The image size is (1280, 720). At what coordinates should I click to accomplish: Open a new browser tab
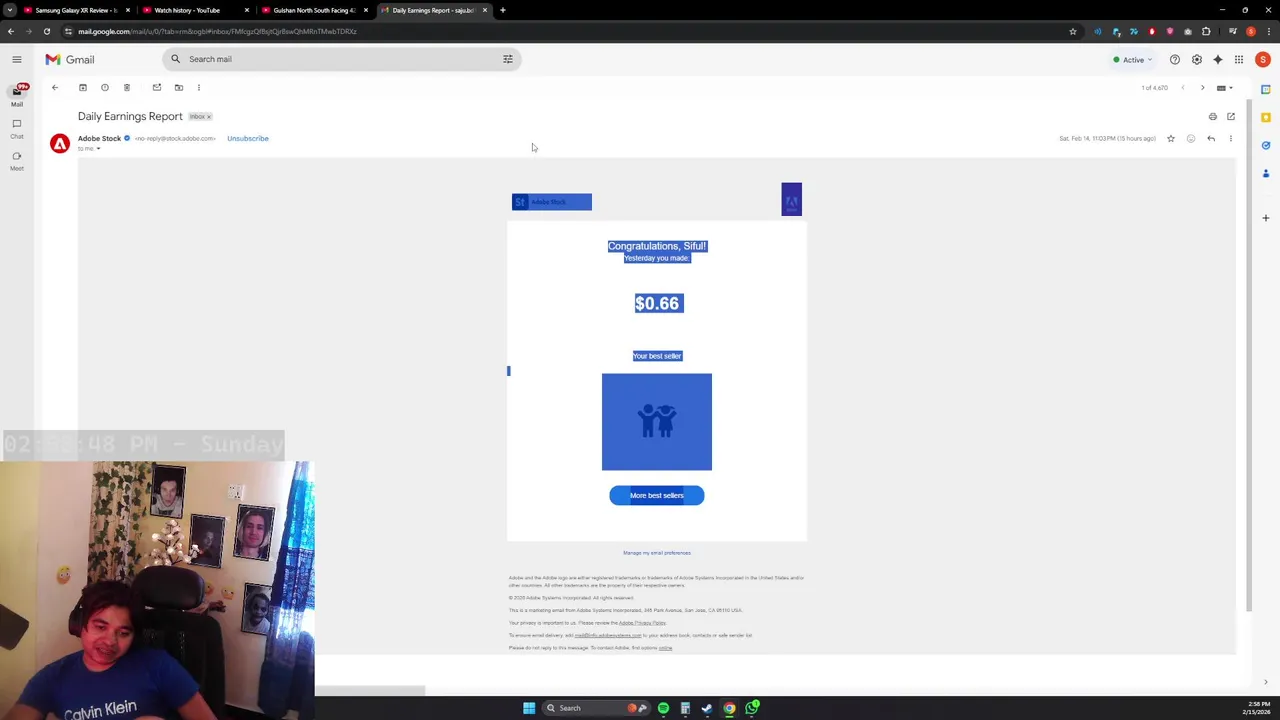503,10
